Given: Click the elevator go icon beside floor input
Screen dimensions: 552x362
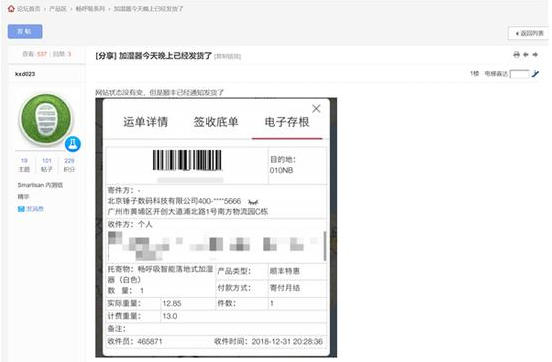Looking at the screenshot, I should click(535, 74).
